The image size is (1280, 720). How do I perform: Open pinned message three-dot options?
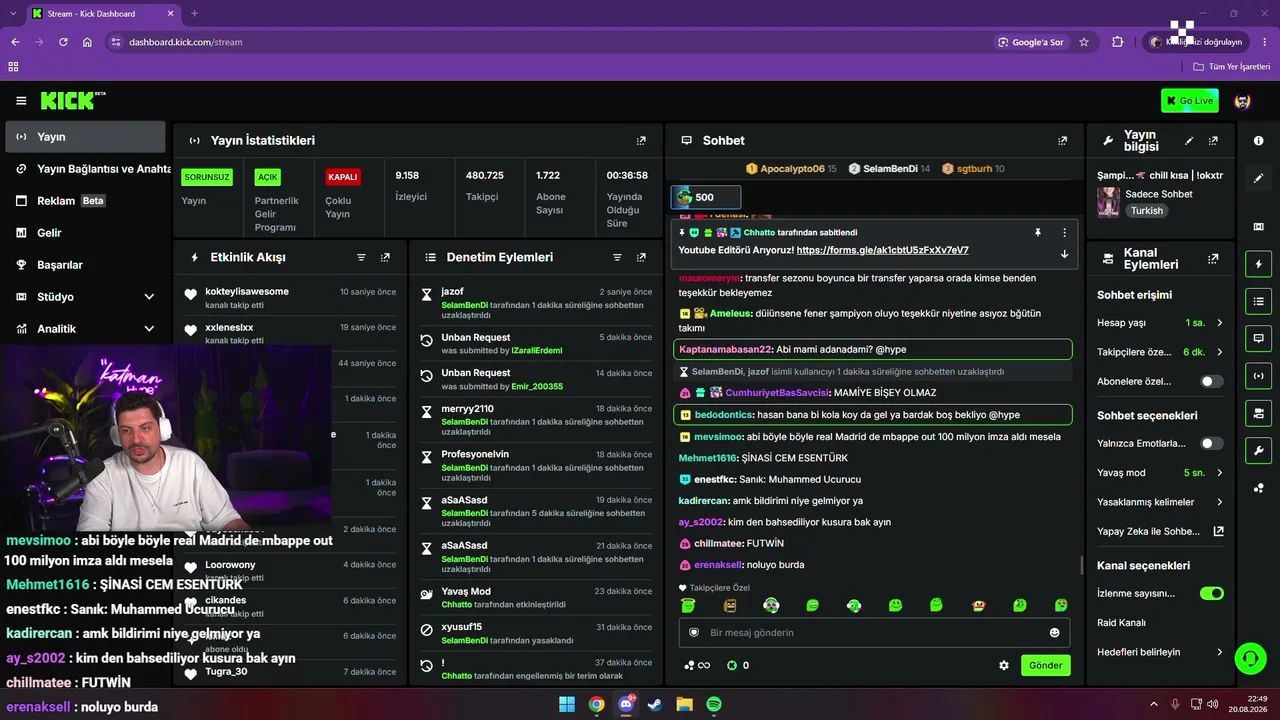(x=1064, y=232)
